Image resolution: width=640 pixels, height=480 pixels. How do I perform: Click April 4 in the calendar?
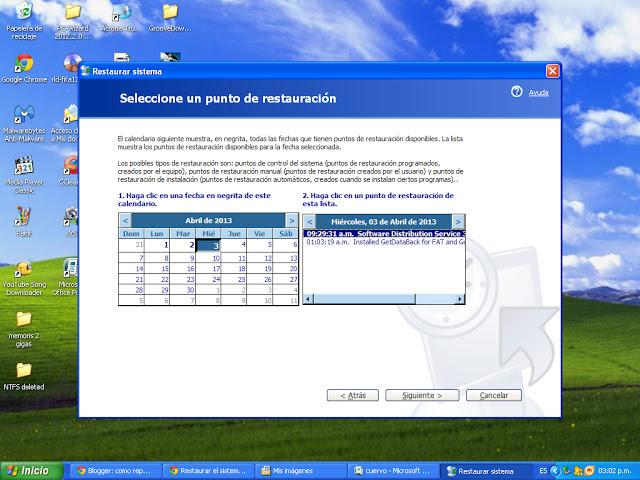pos(234,245)
